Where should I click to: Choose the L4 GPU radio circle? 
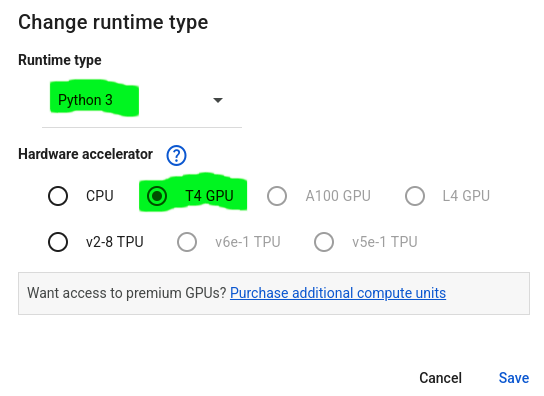pos(415,196)
